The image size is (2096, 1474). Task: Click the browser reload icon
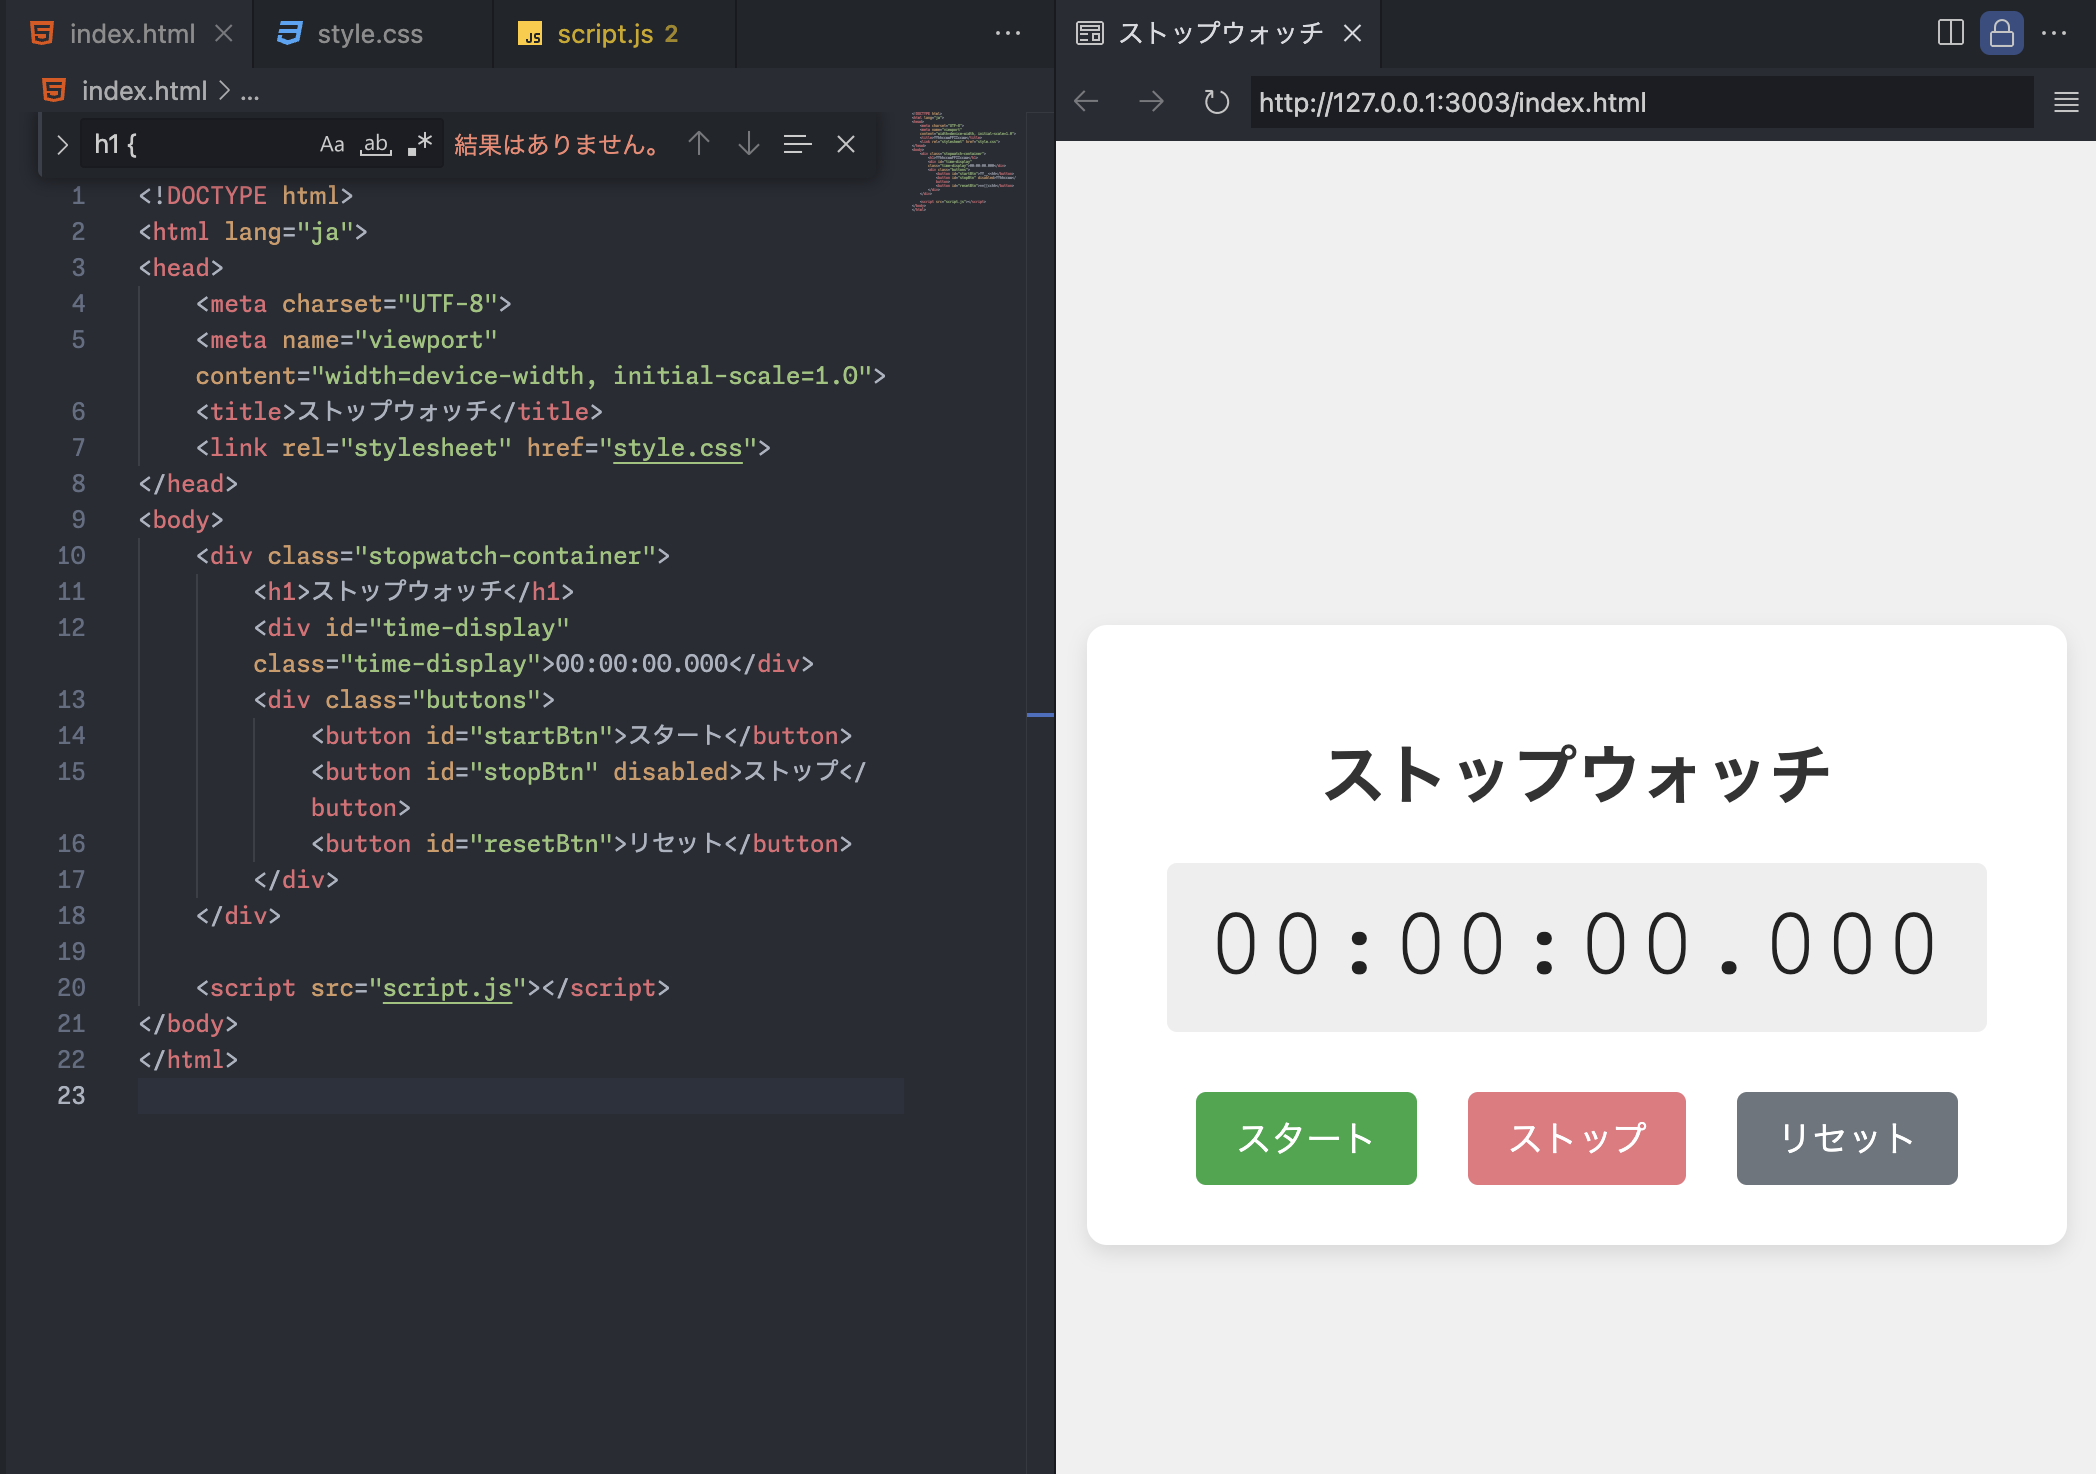click(1216, 102)
